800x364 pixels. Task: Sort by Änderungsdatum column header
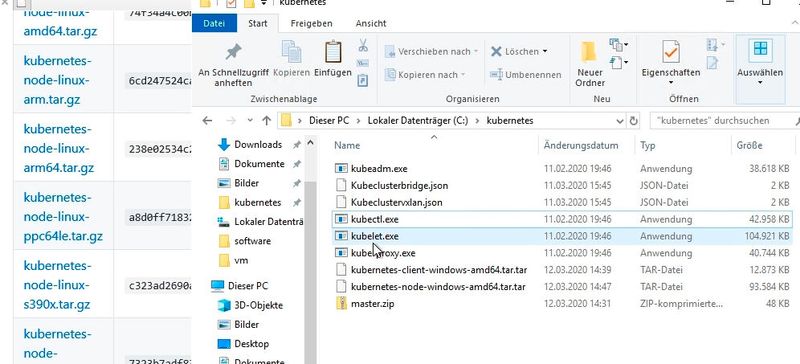581,145
